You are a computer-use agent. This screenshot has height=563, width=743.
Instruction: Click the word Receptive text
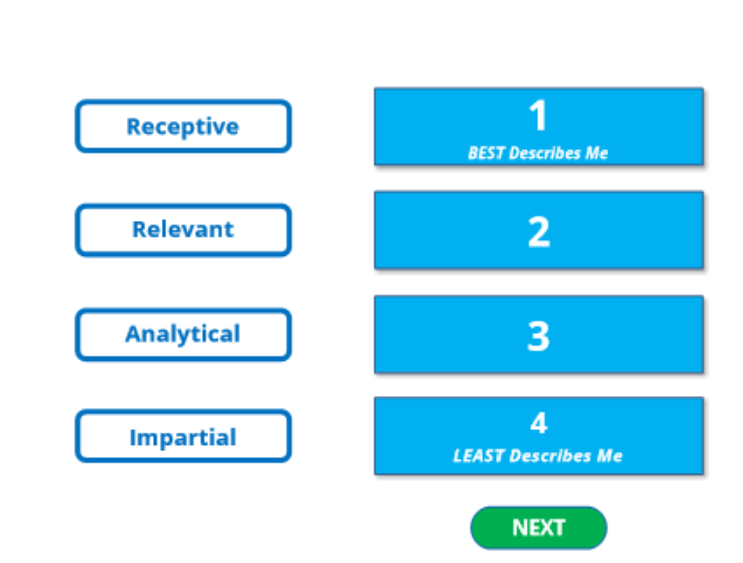(x=183, y=127)
